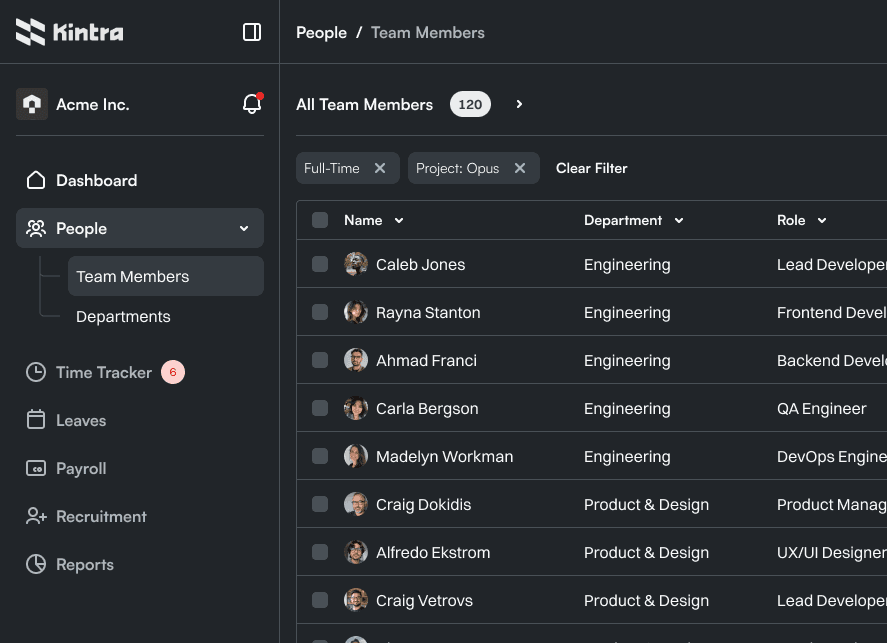Screen dimensions: 887x643
Task: Open Leaves calendar icon
Action: point(36,420)
